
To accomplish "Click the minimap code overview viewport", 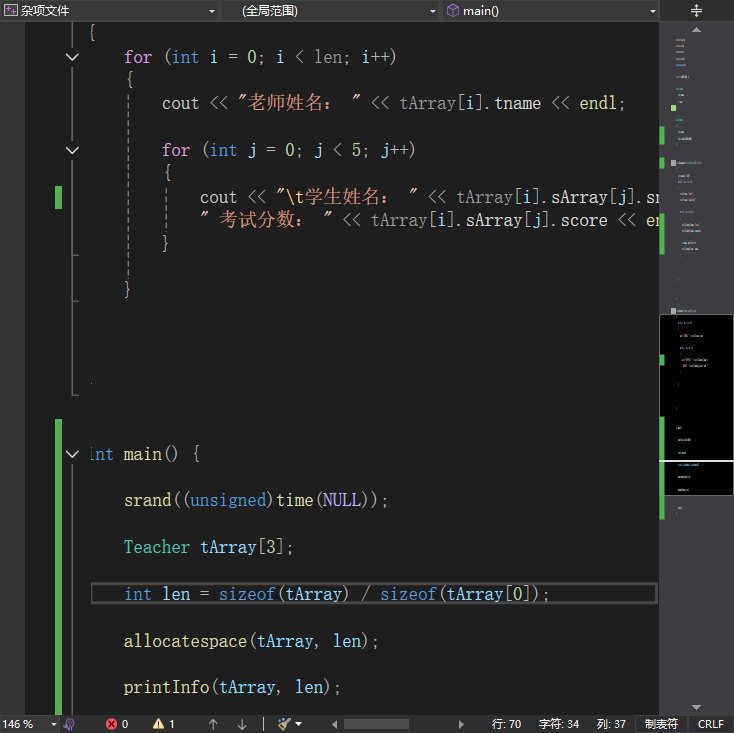I will point(696,404).
